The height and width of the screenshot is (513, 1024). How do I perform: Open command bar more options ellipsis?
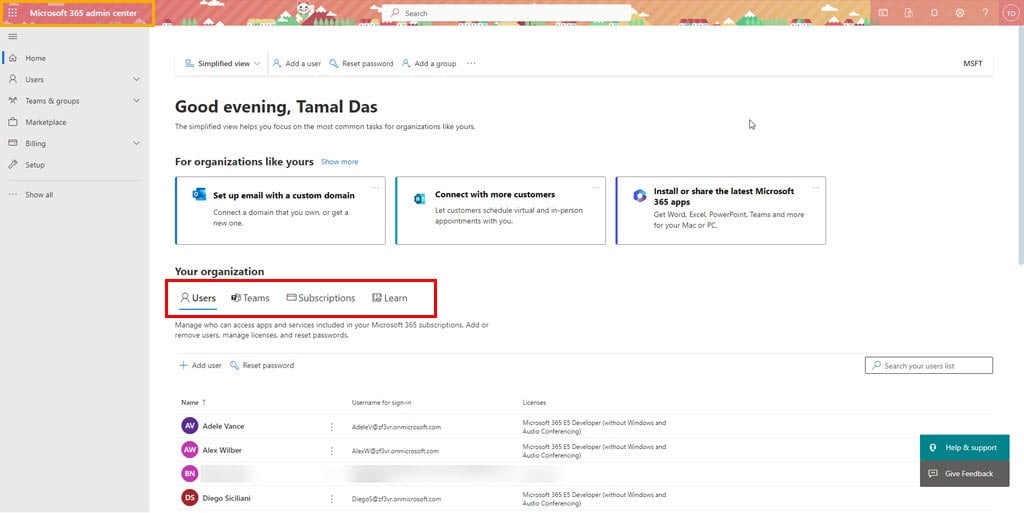(471, 63)
